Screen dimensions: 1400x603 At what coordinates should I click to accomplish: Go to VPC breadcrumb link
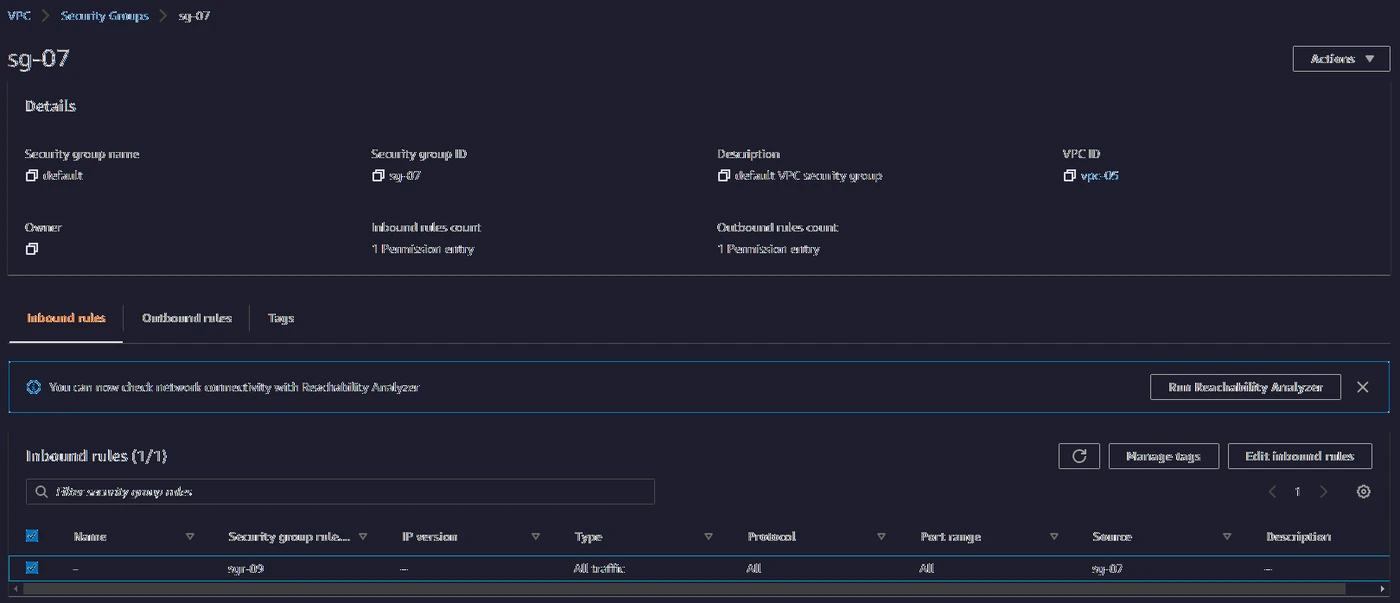coord(19,16)
